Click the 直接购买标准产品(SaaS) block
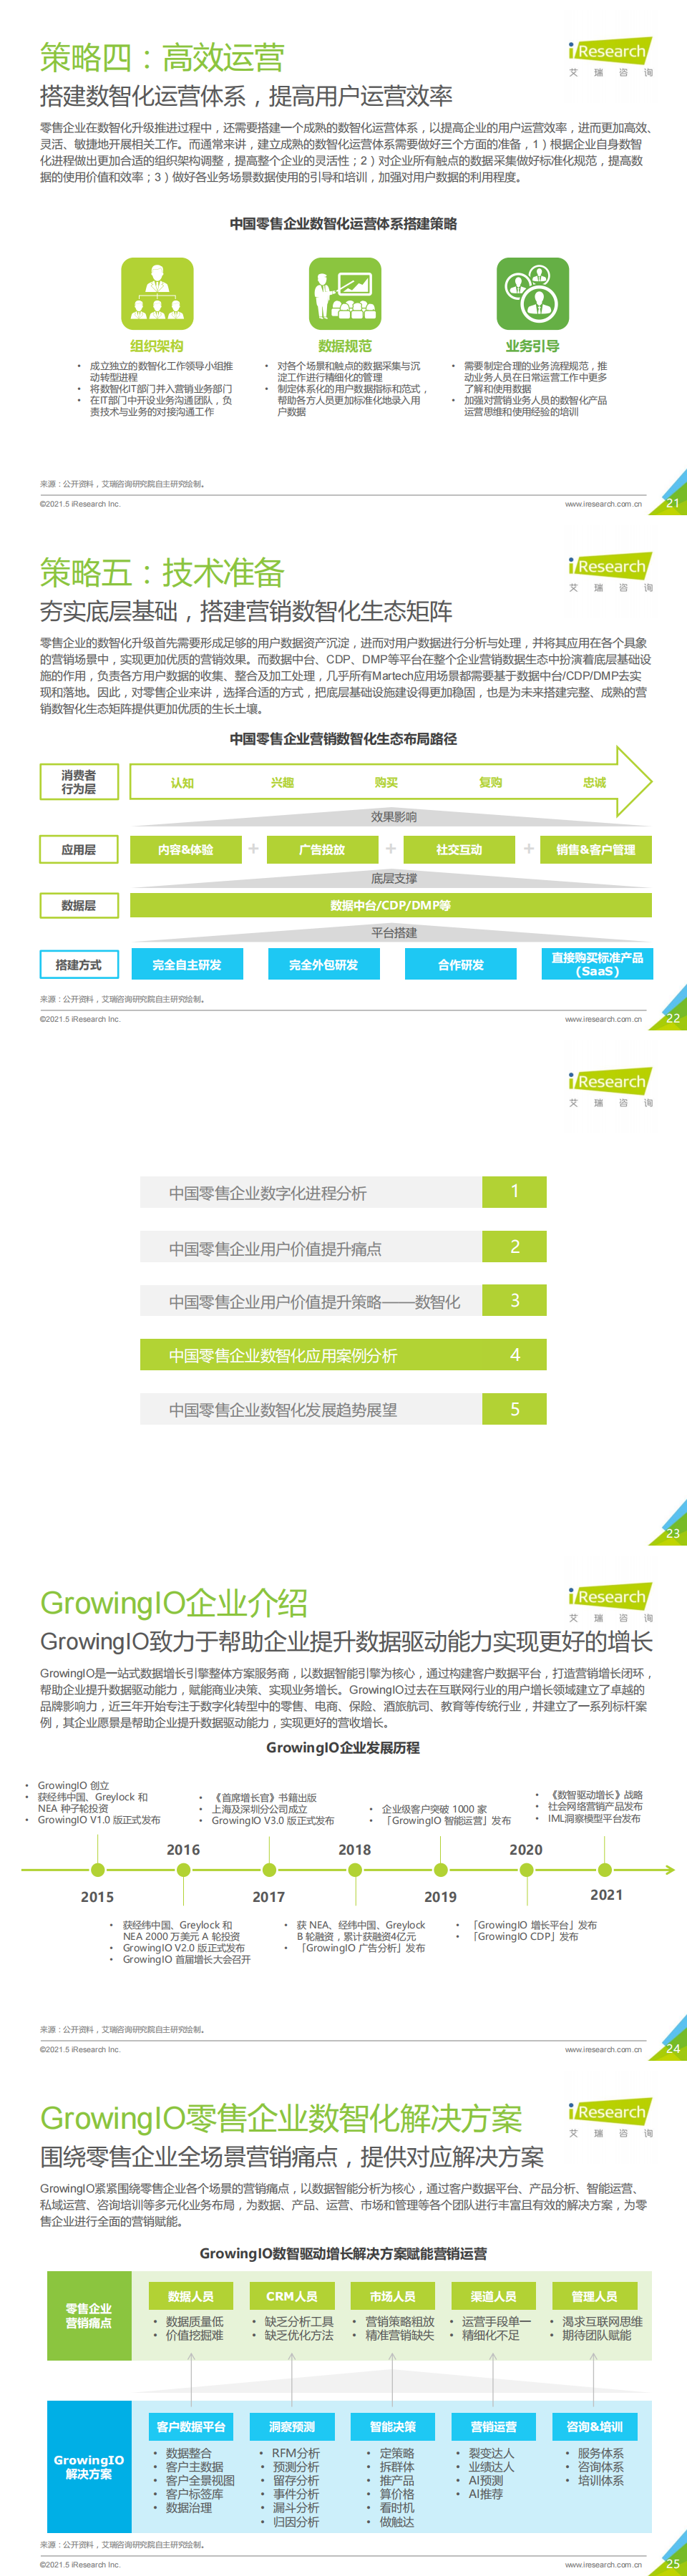687x2576 pixels. (x=597, y=965)
